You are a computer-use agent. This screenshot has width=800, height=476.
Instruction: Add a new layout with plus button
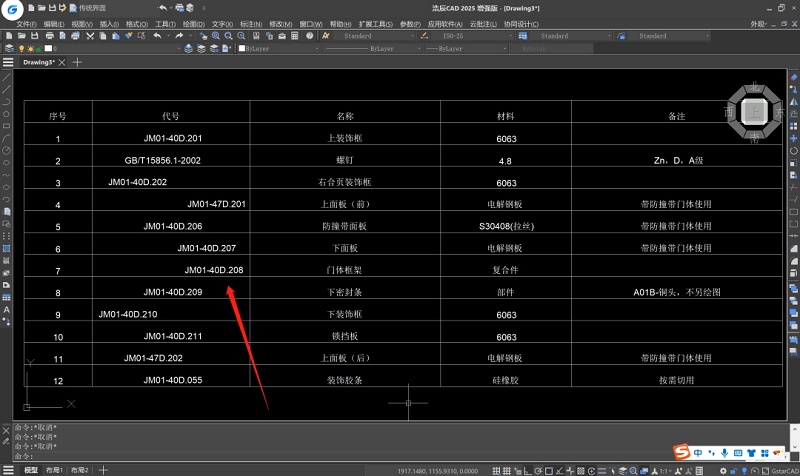pyautogui.click(x=103, y=470)
